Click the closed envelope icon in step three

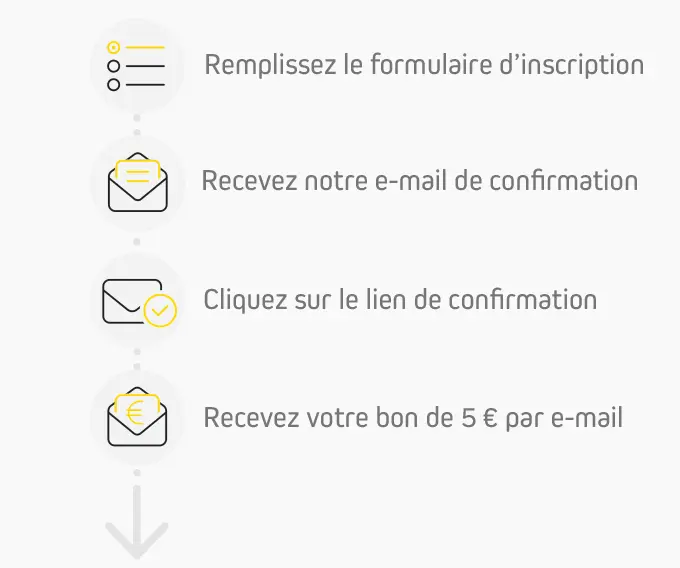(x=132, y=301)
